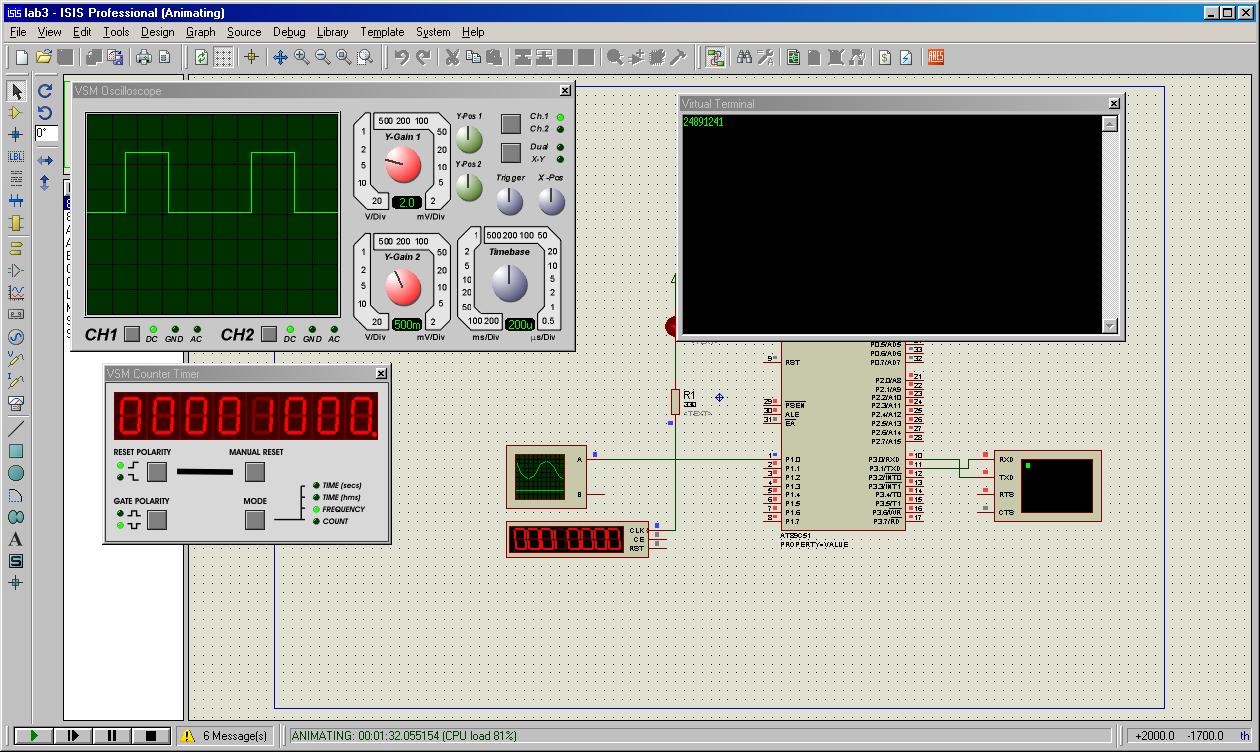Click the Undo arrow icon
1260x752 pixels.
tap(402, 57)
